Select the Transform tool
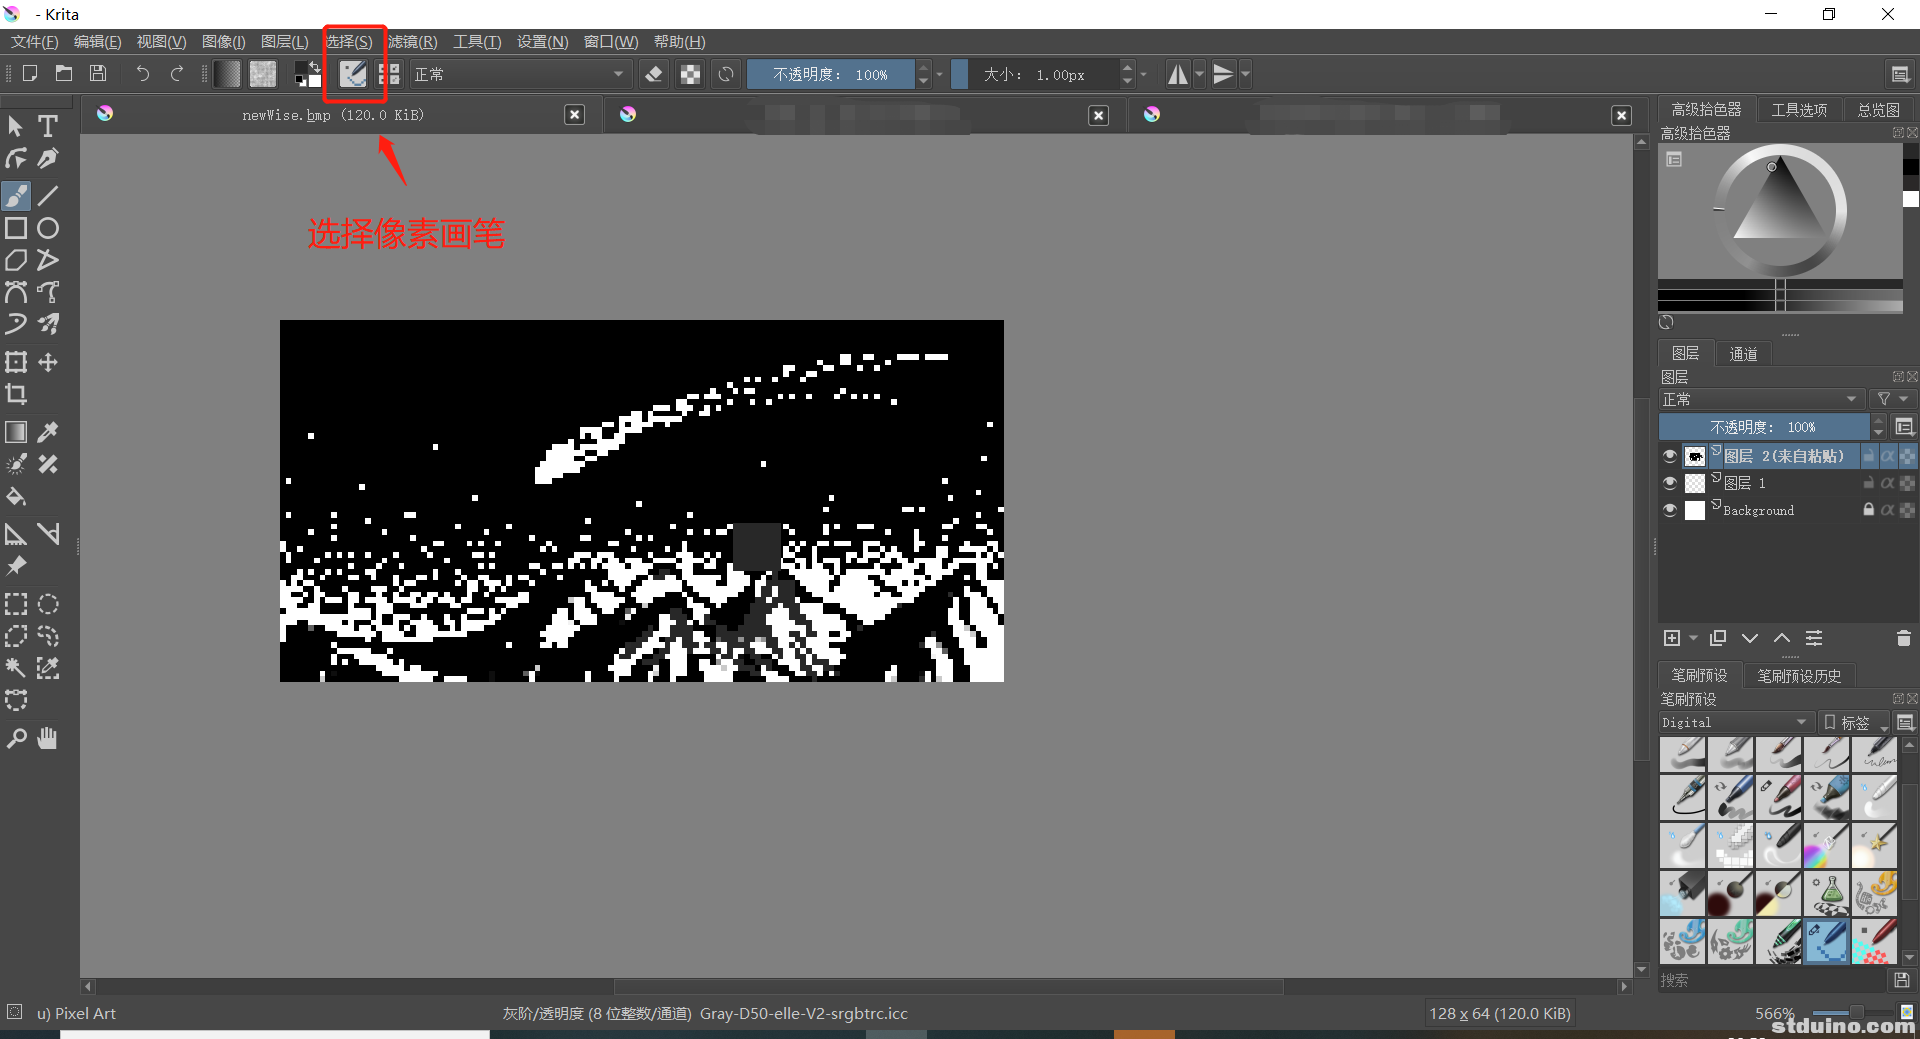This screenshot has width=1920, height=1039. (x=16, y=362)
